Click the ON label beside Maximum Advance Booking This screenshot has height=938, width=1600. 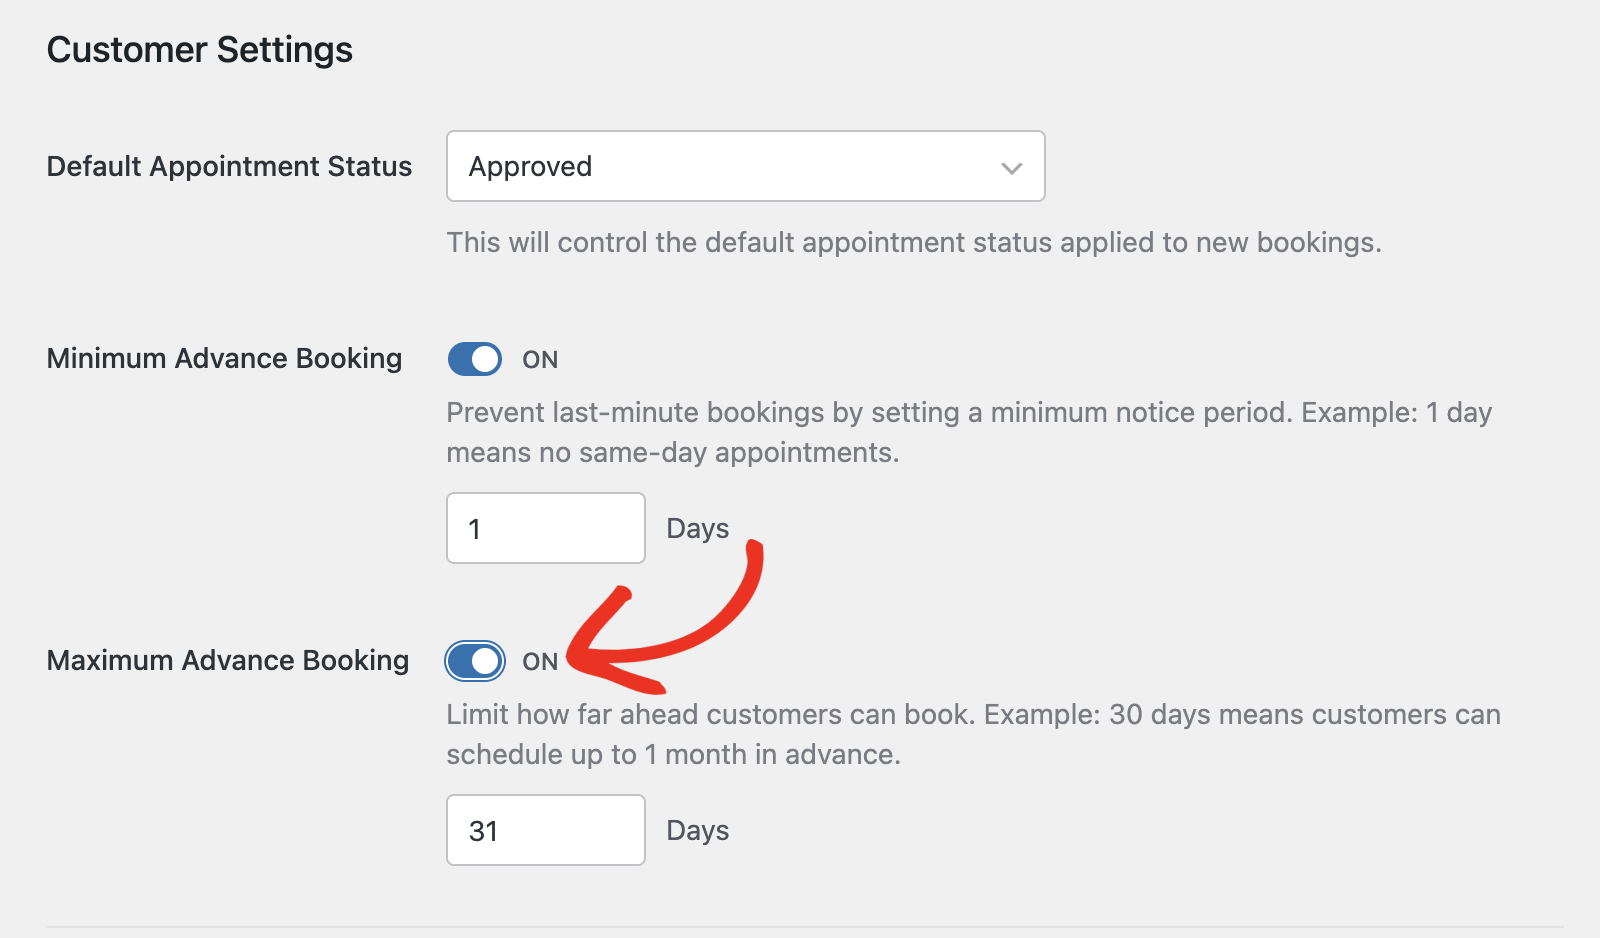[543, 660]
